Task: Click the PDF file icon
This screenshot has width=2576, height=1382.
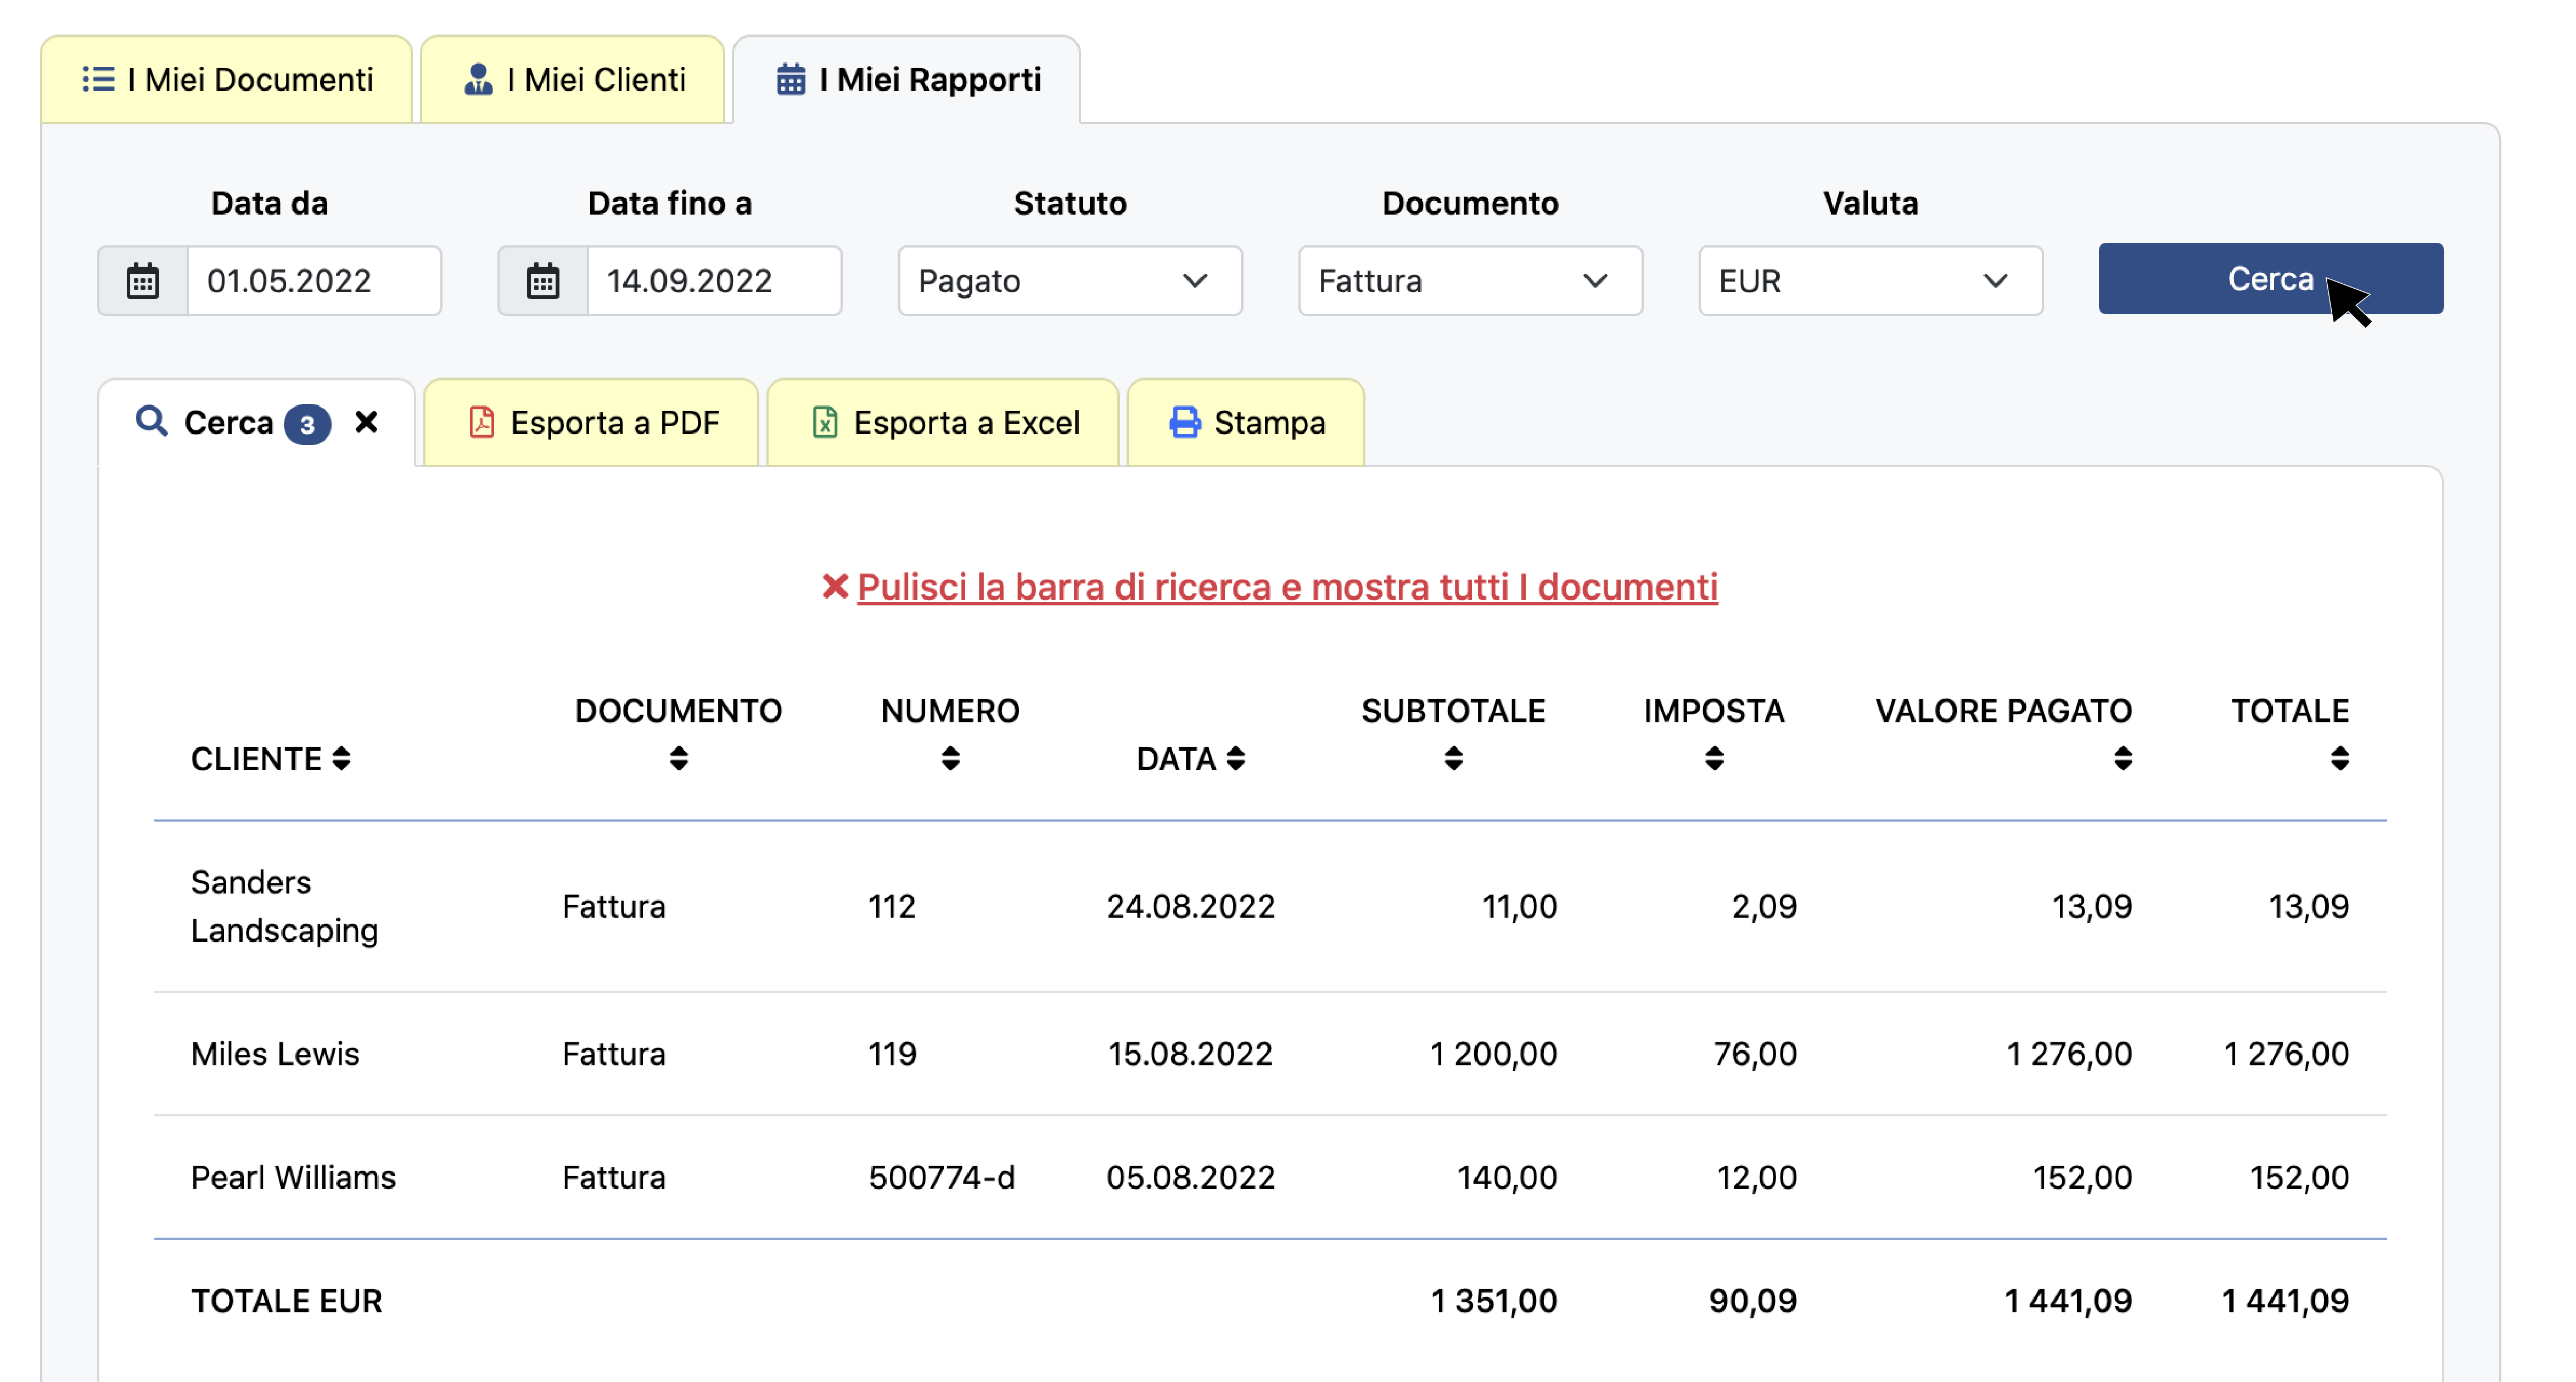Action: [482, 422]
